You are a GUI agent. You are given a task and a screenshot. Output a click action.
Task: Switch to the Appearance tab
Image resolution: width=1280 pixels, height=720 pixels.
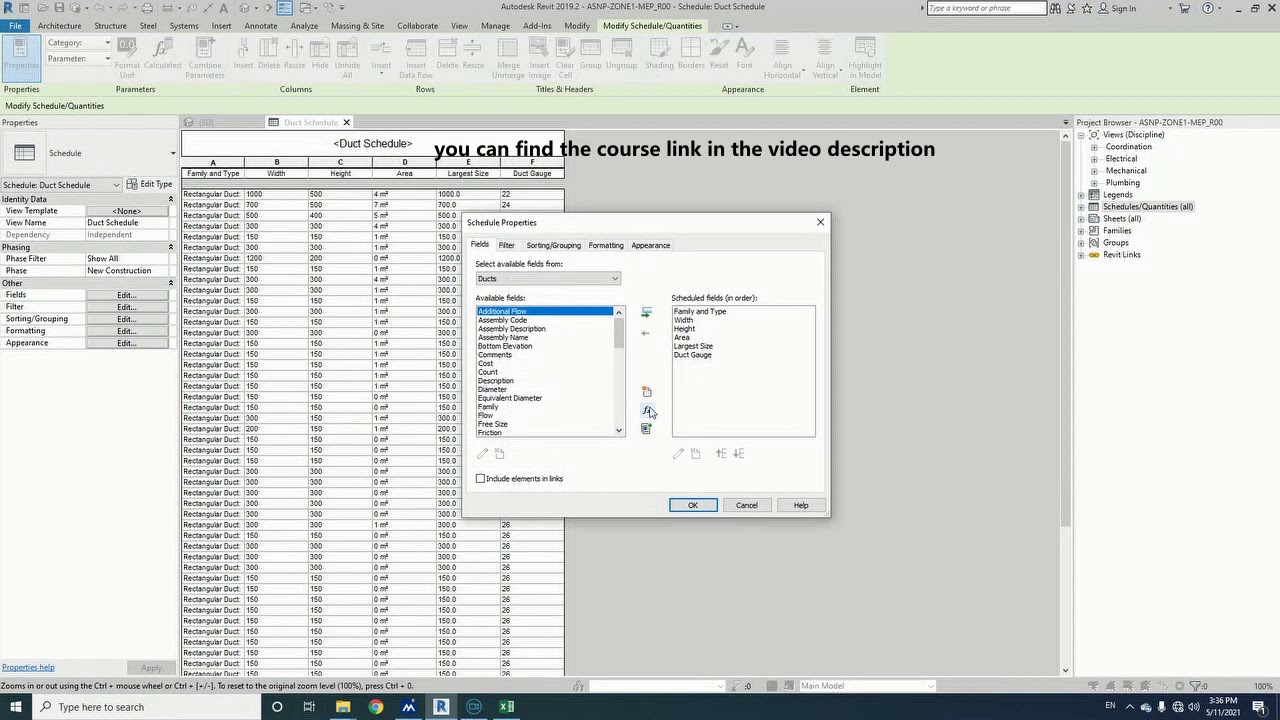click(650, 245)
